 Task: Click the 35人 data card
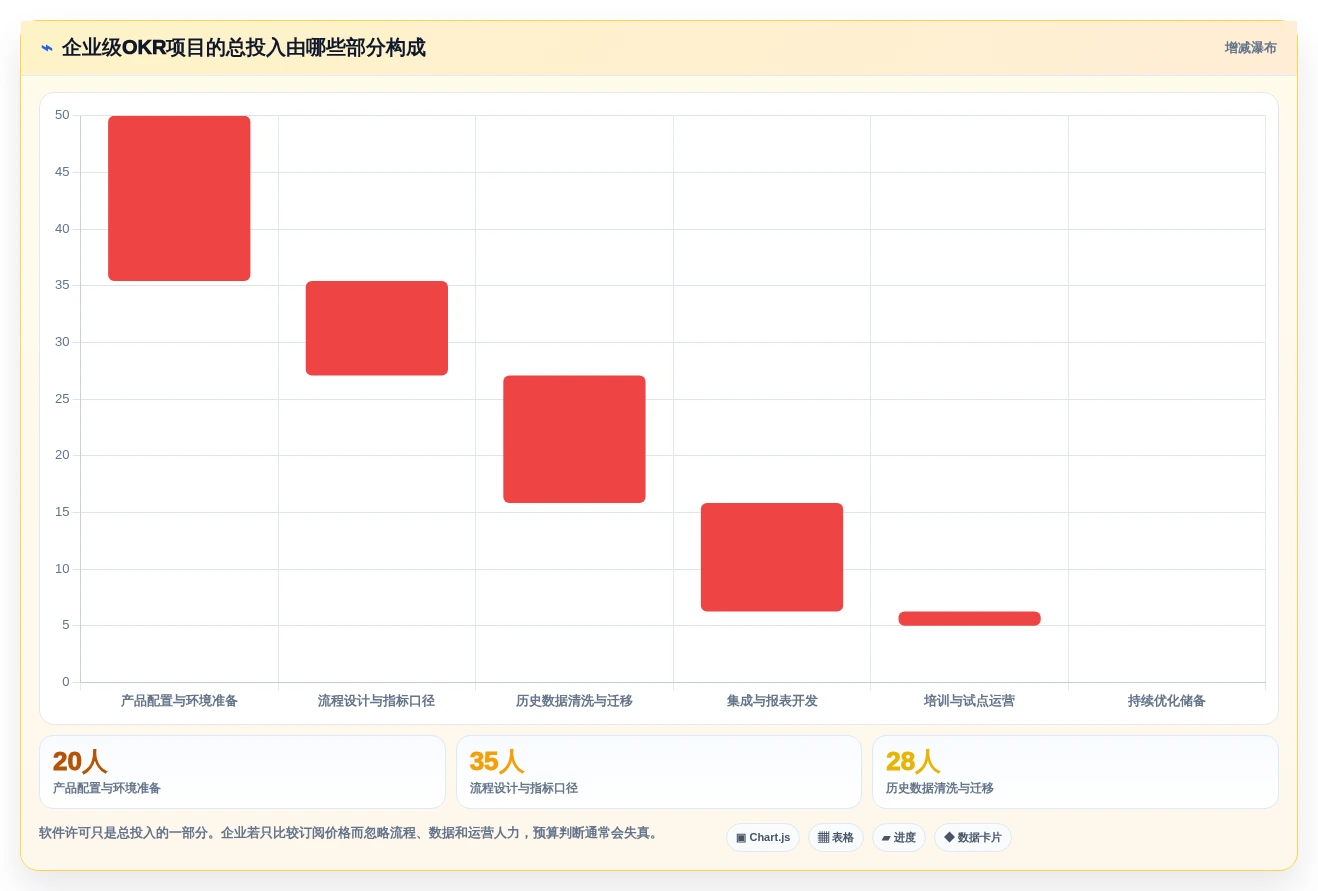(x=659, y=772)
